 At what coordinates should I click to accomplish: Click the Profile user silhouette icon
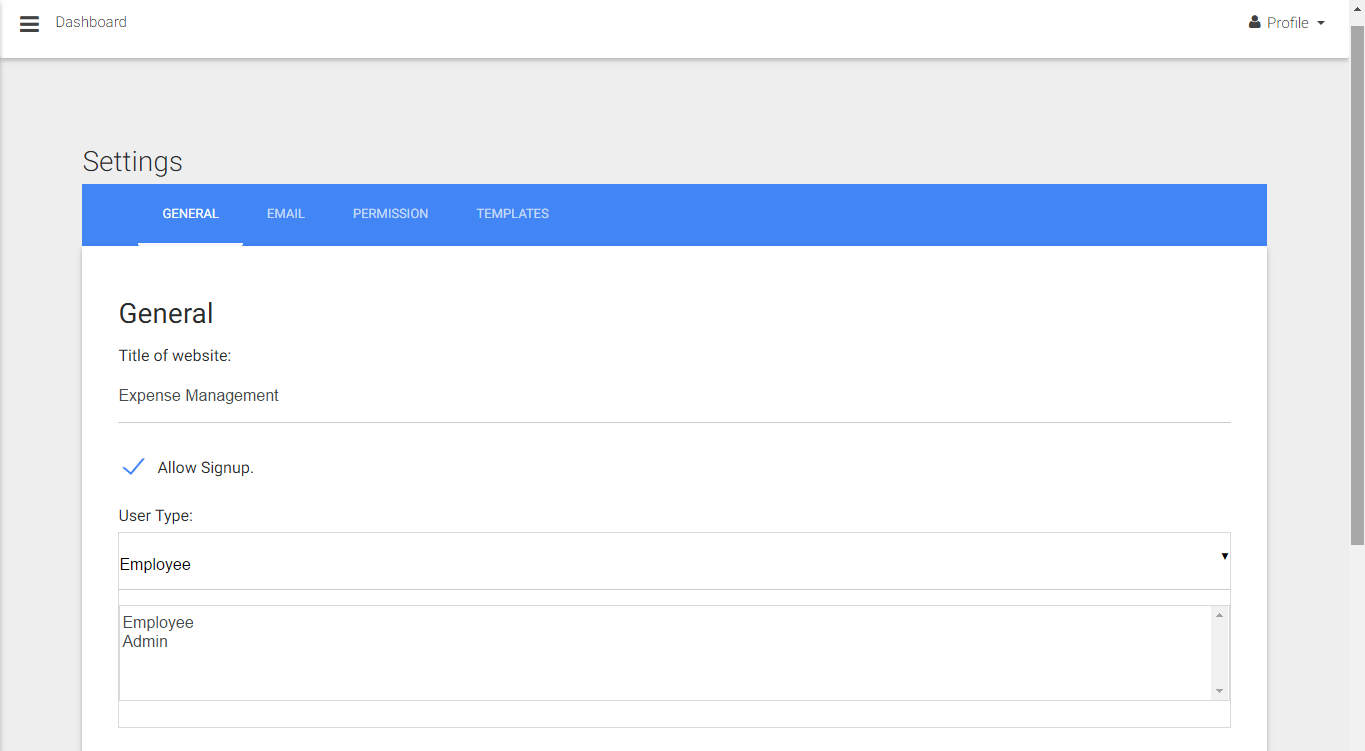tap(1254, 22)
